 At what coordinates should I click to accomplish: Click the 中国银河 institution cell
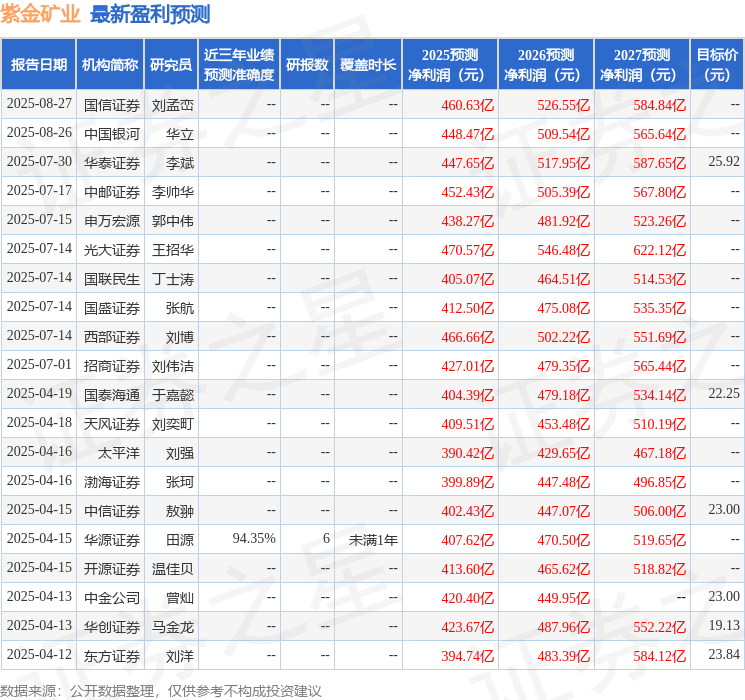tap(112, 134)
